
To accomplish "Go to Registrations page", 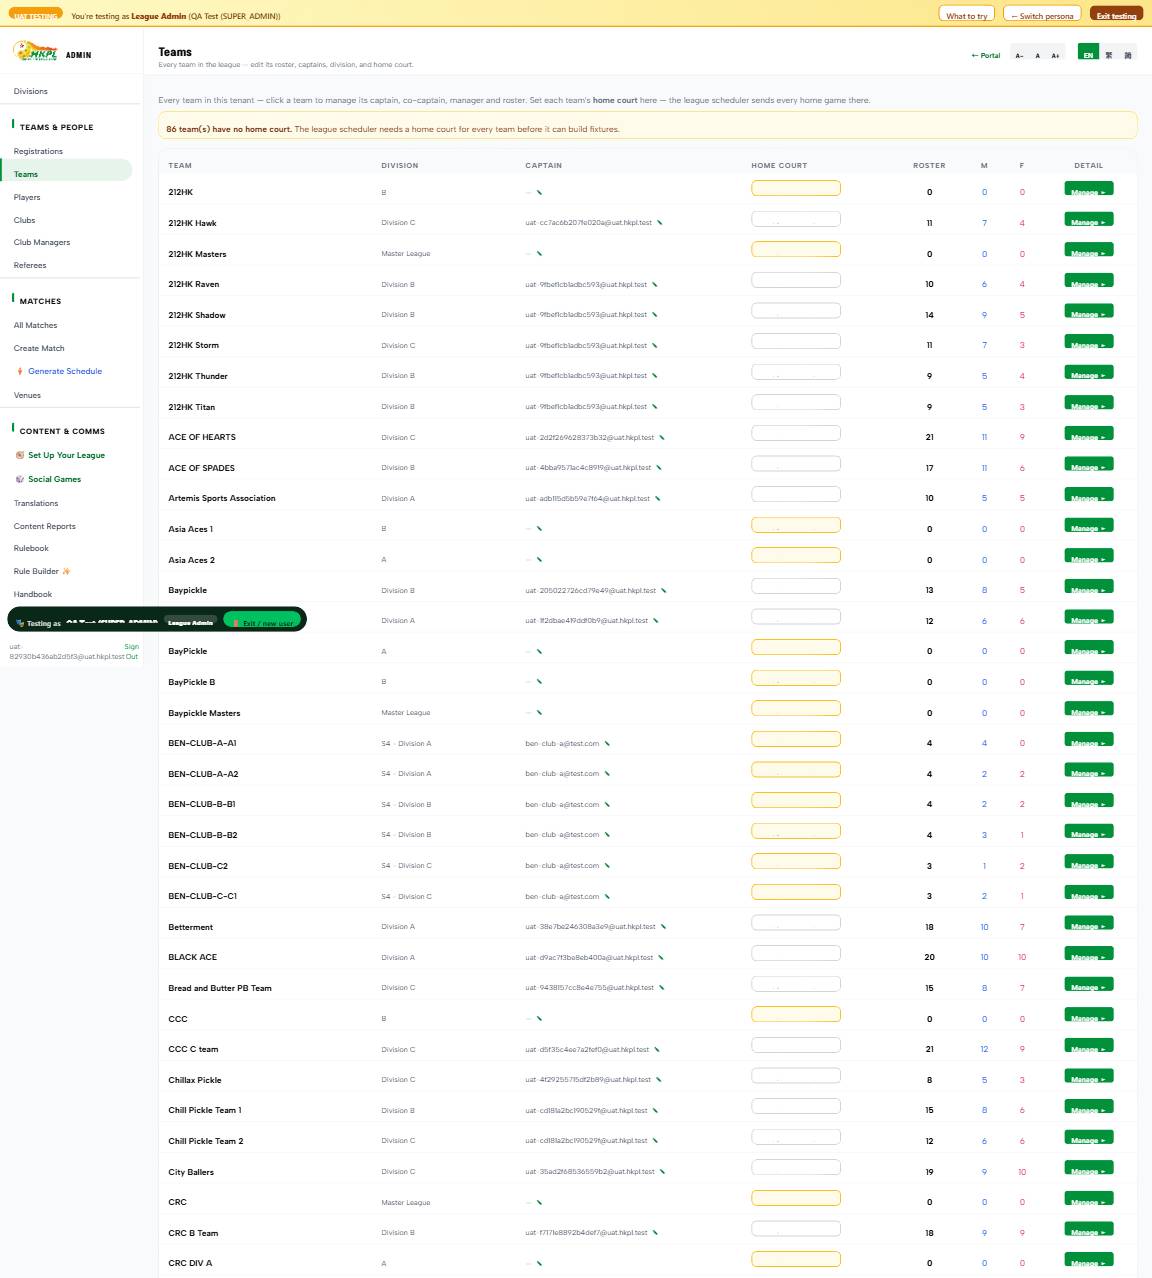I will (x=38, y=151).
